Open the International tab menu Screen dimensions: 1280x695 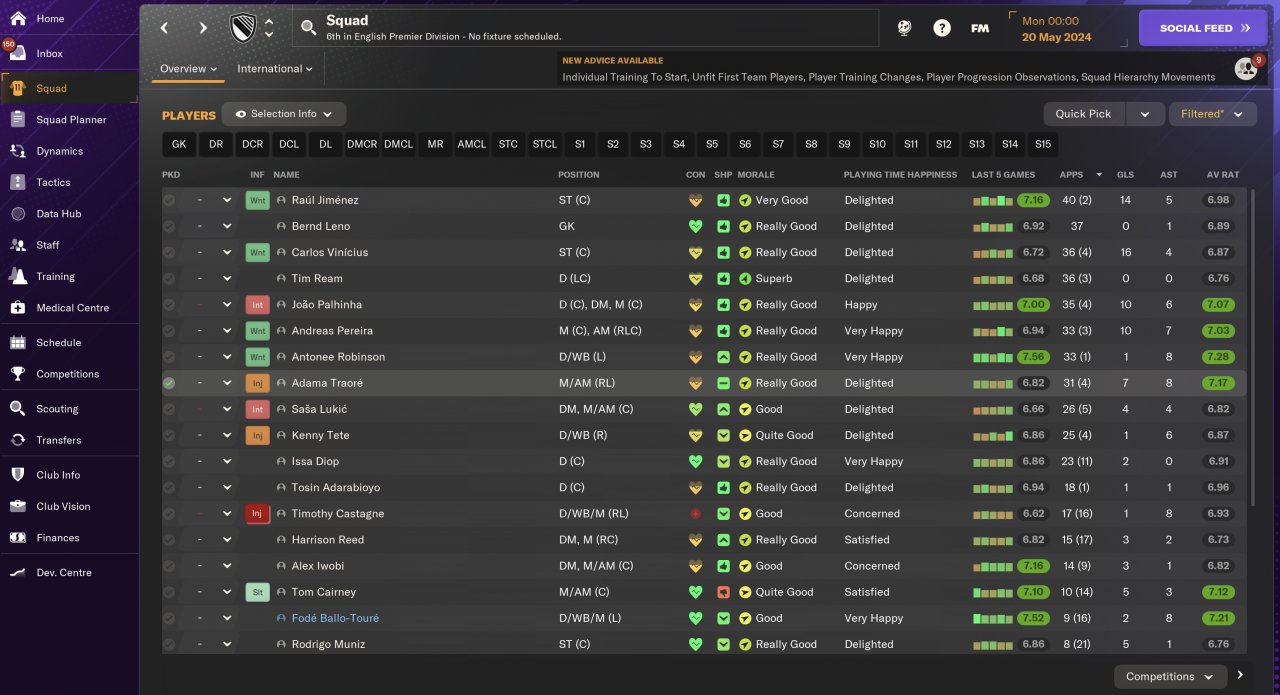[x=274, y=69]
